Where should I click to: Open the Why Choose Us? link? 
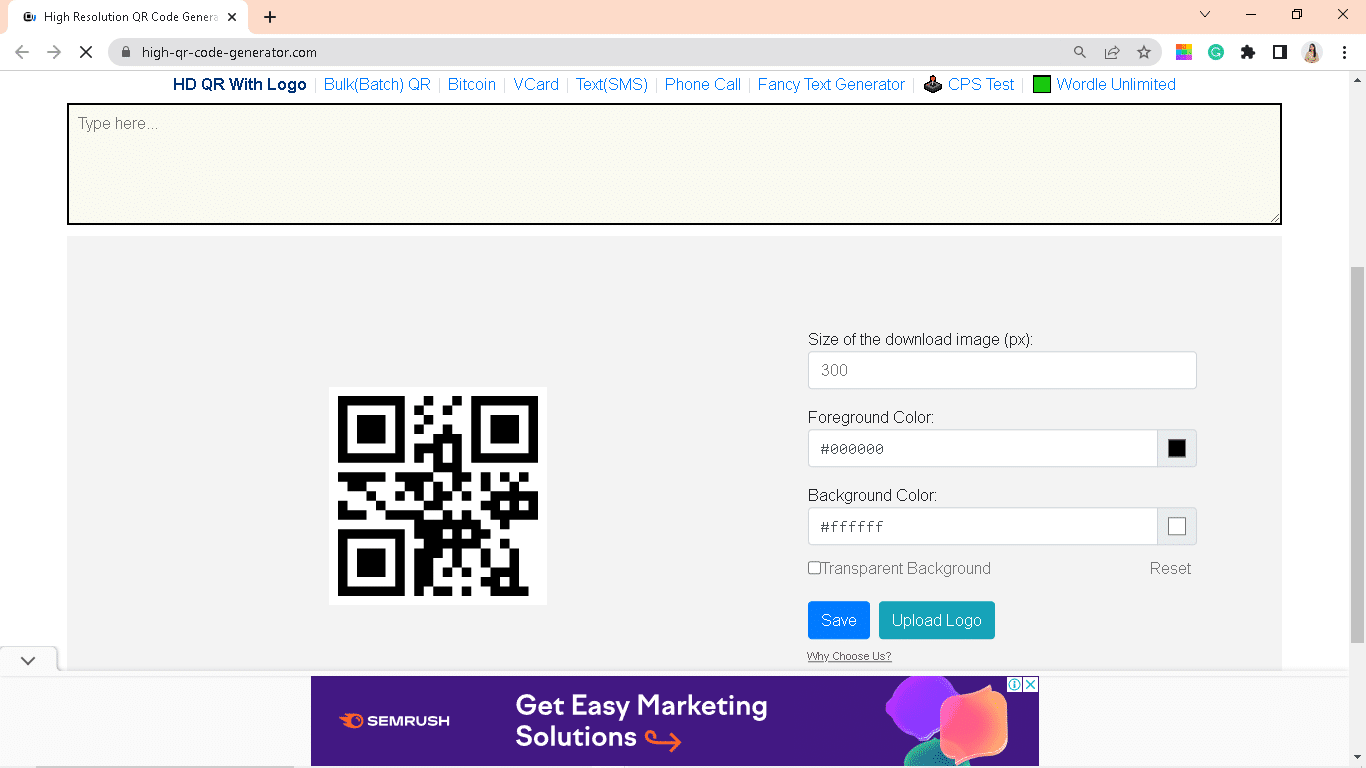849,656
